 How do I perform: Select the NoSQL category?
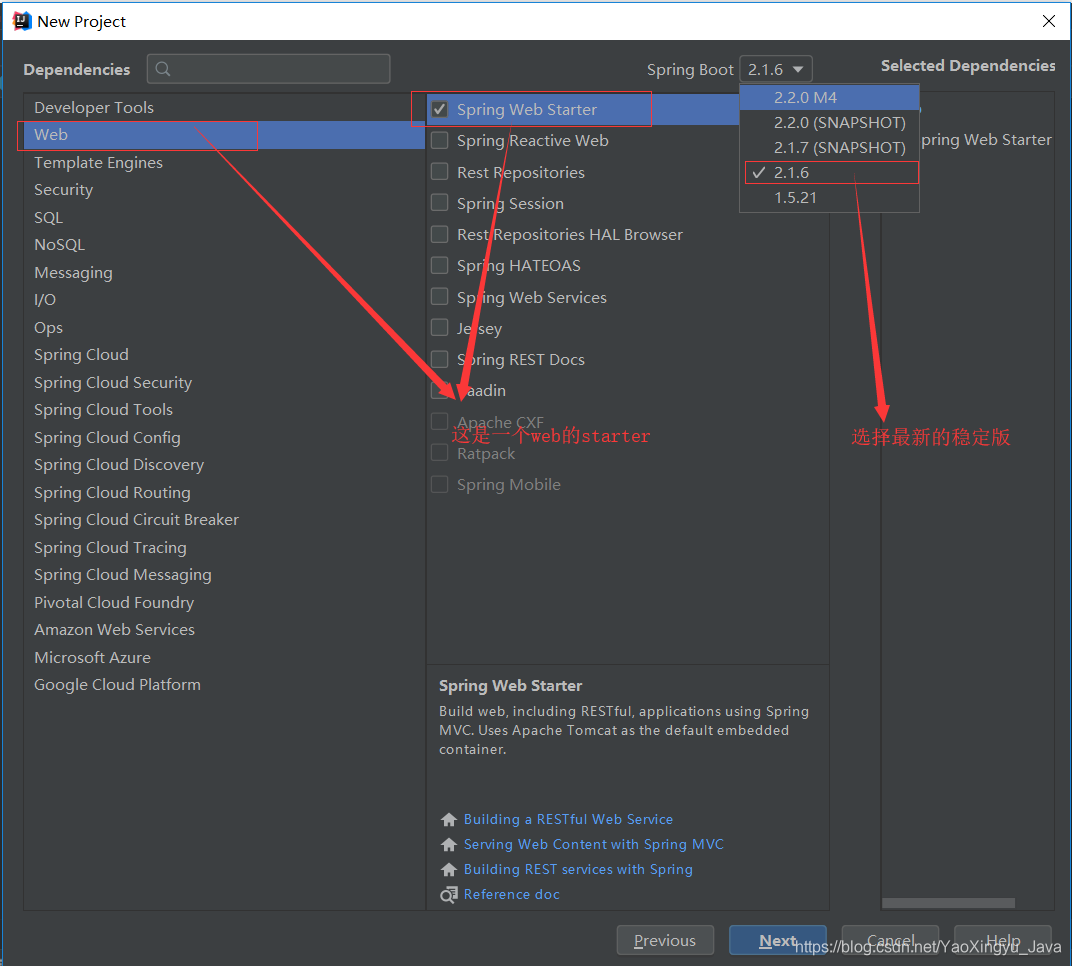coord(224,245)
